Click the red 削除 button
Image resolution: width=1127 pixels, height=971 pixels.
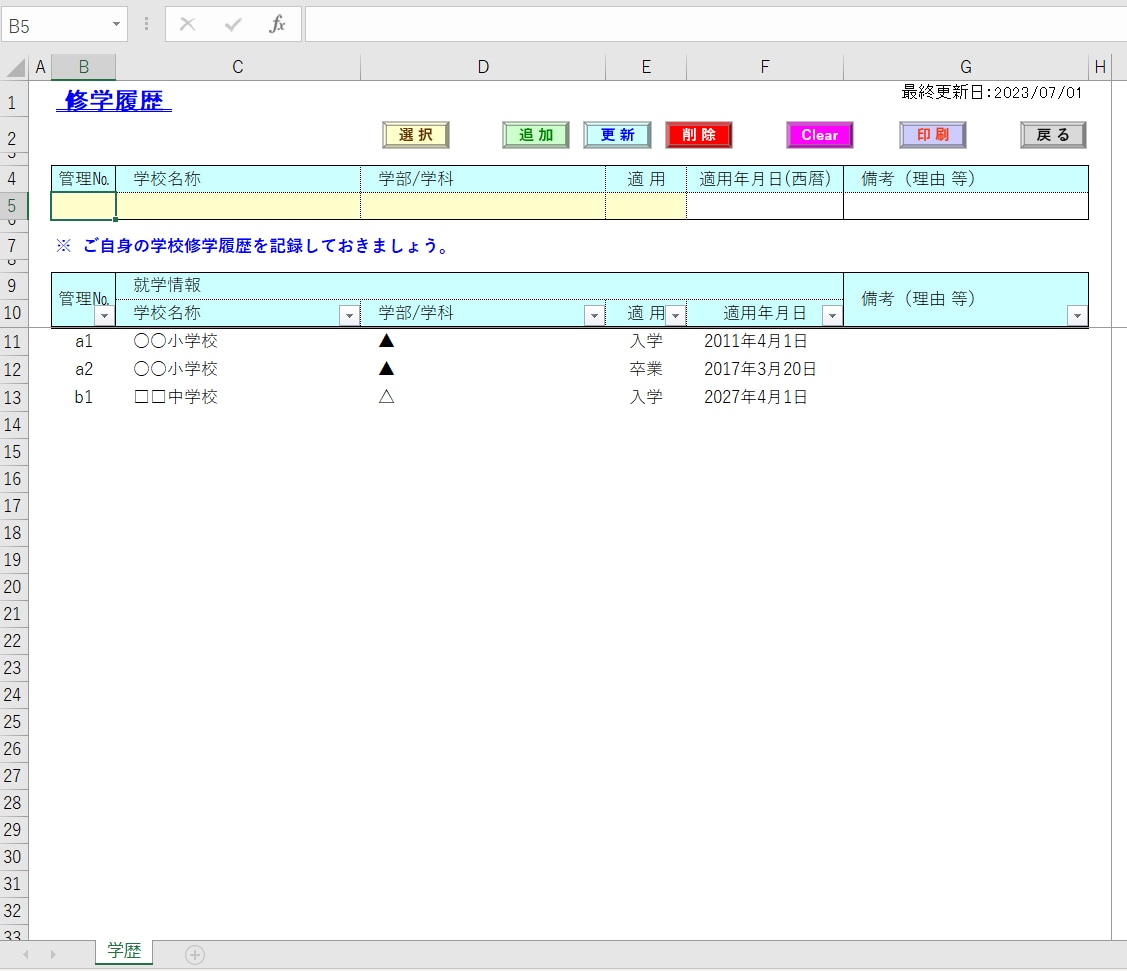coord(699,135)
